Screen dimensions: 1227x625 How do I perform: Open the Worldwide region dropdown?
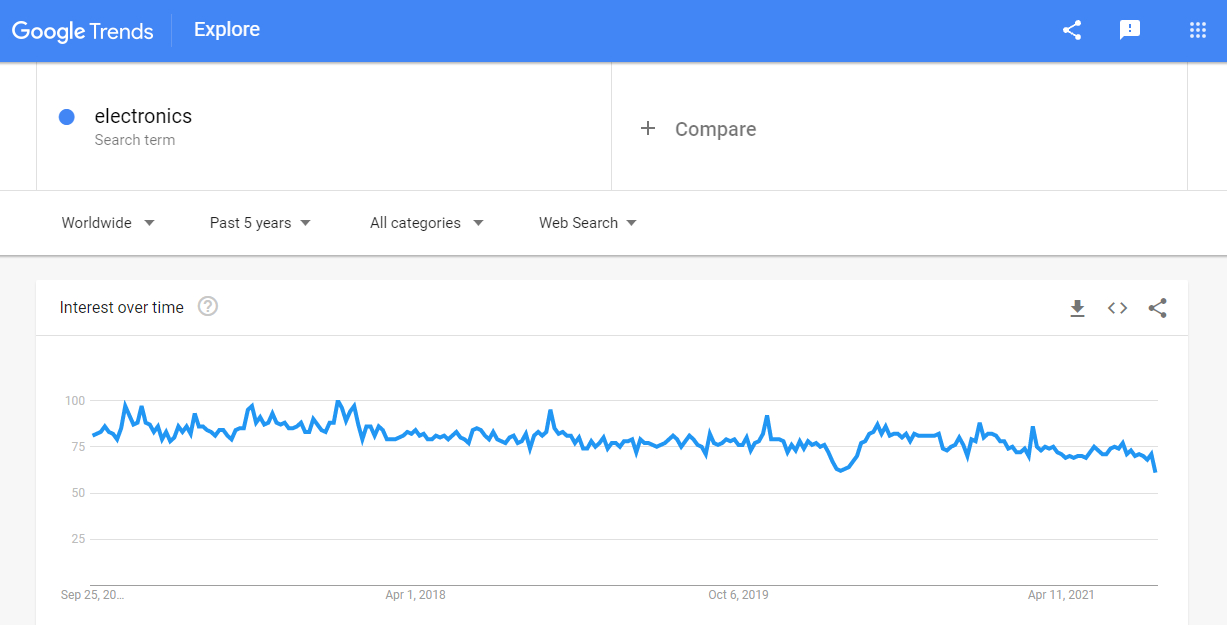tap(107, 223)
